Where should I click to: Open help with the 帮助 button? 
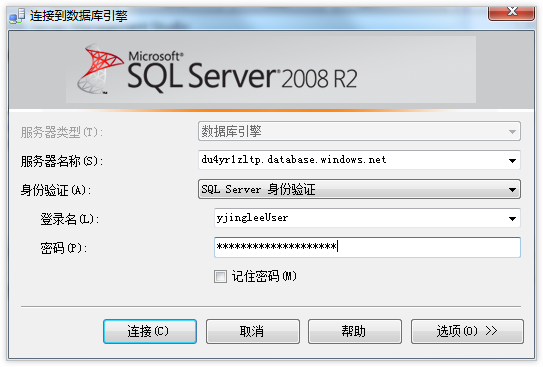click(355, 331)
